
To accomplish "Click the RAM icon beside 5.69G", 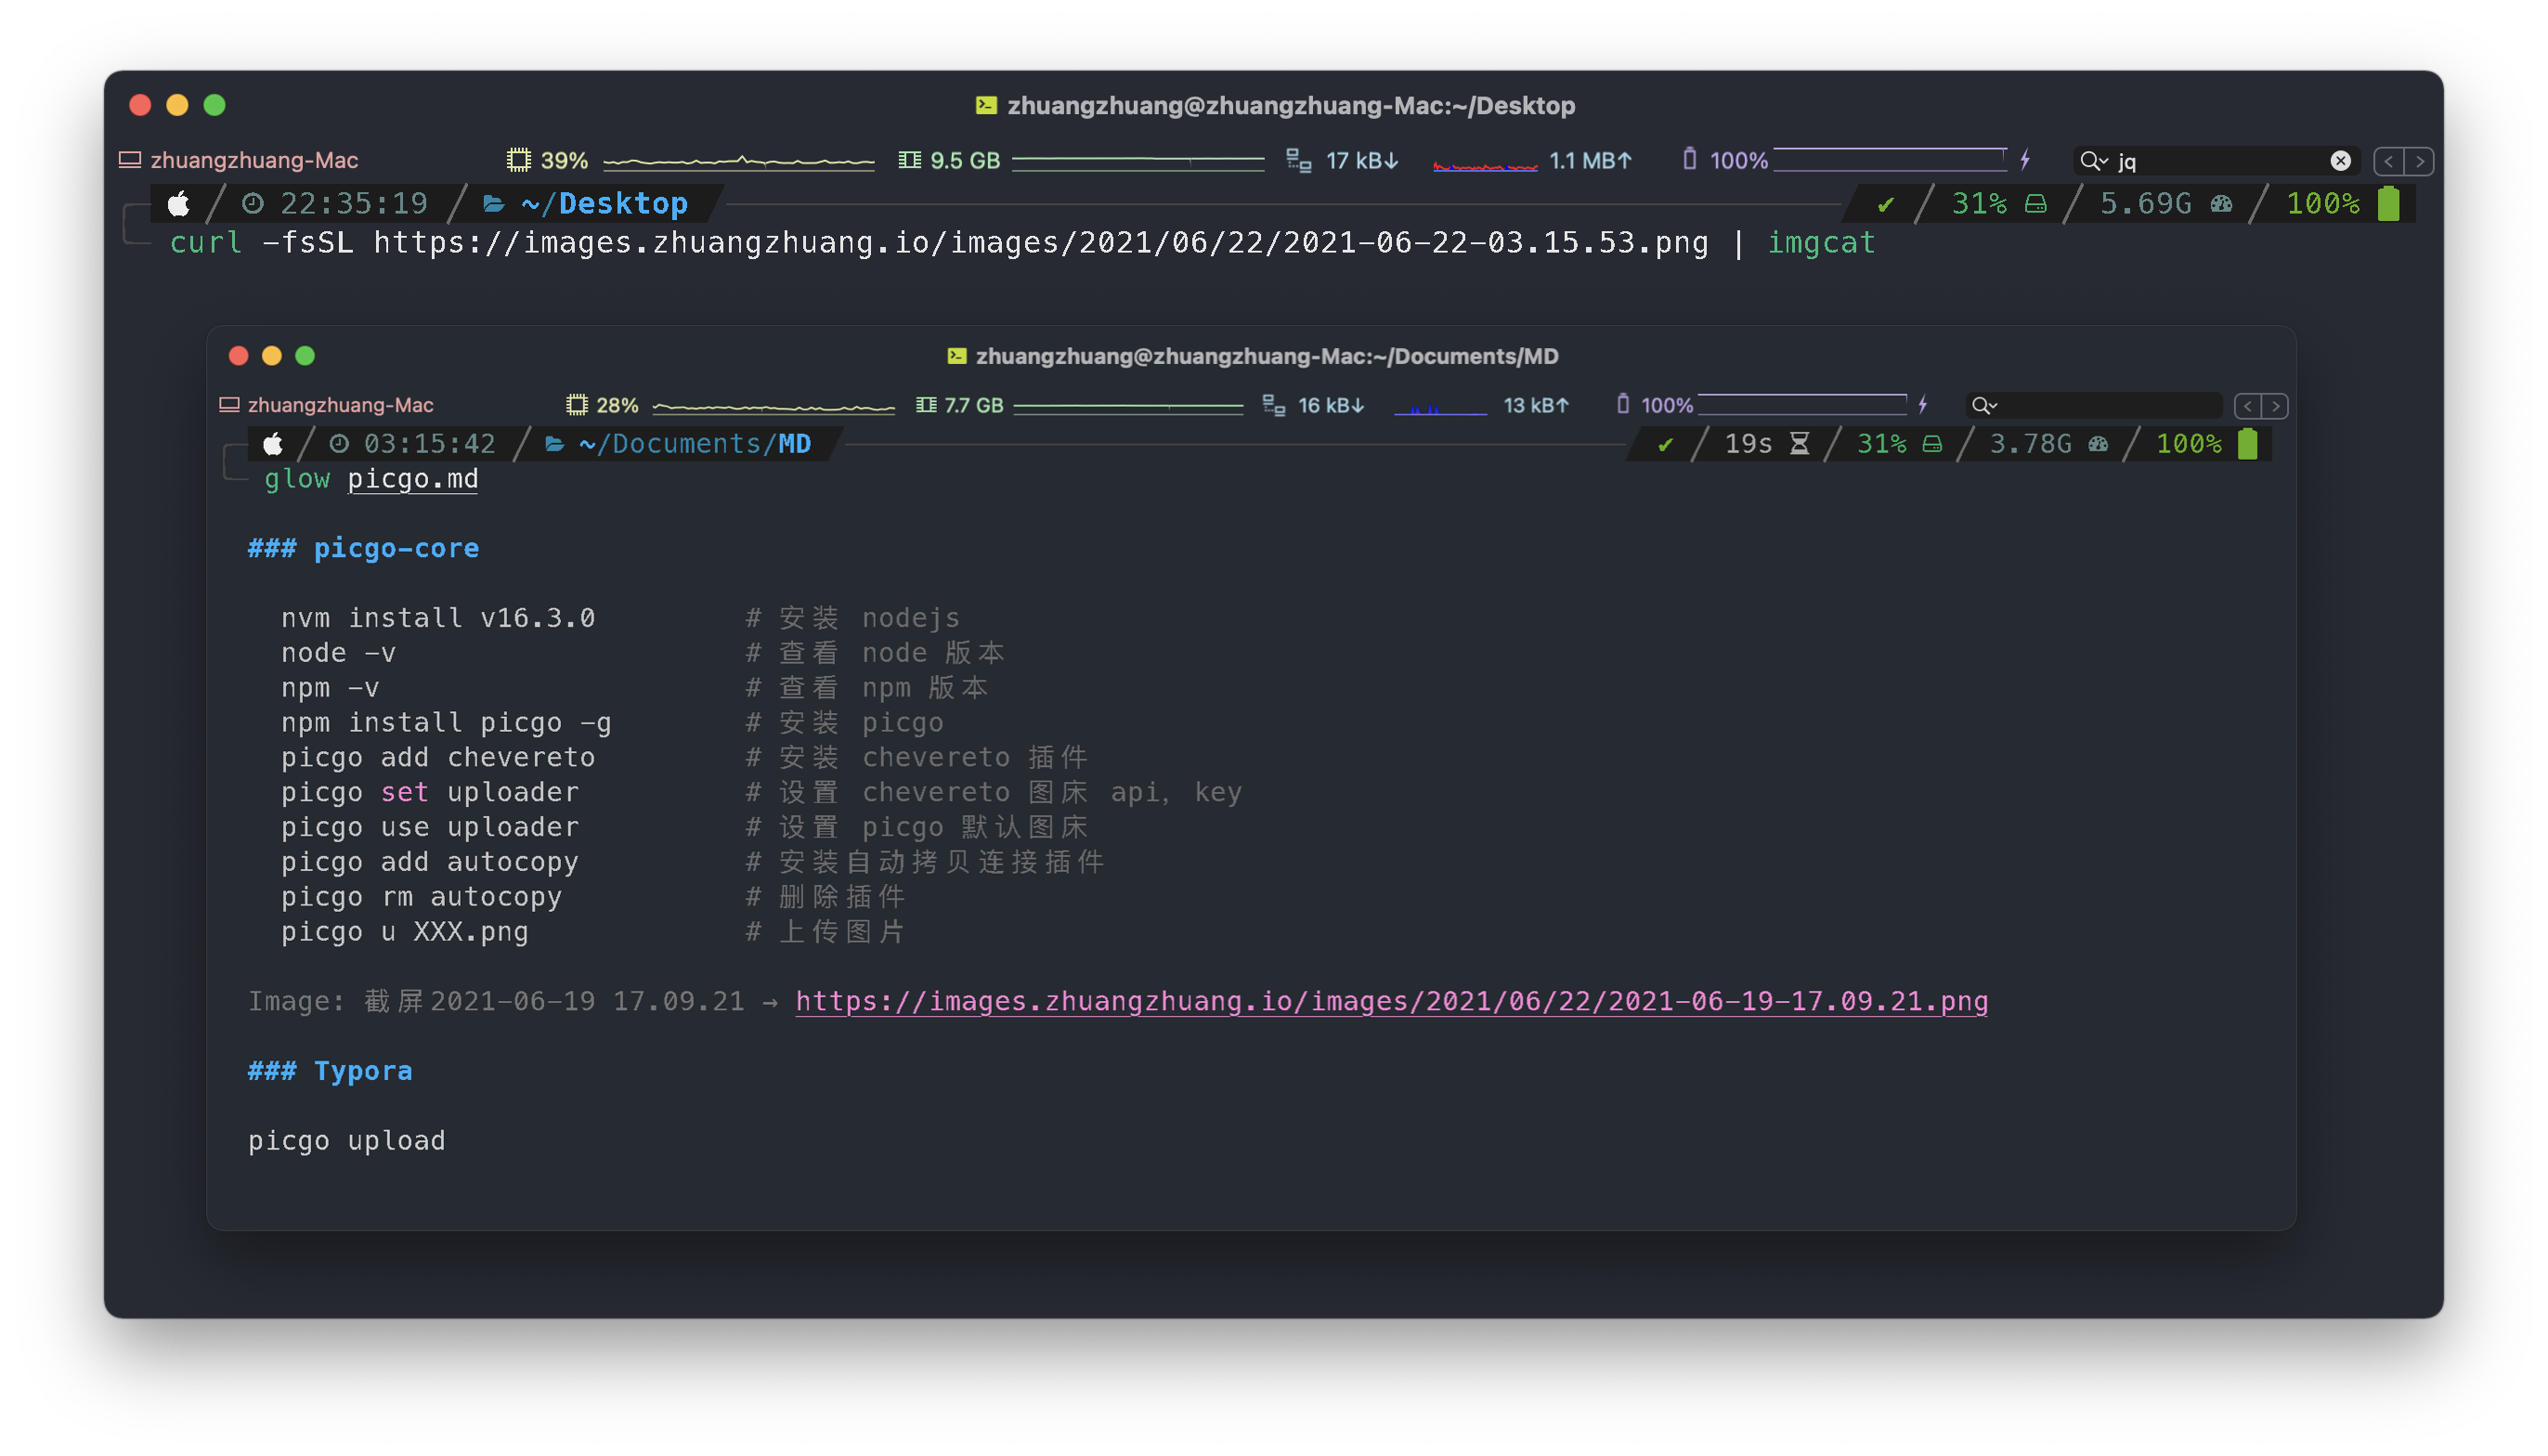I will (x=2221, y=205).
